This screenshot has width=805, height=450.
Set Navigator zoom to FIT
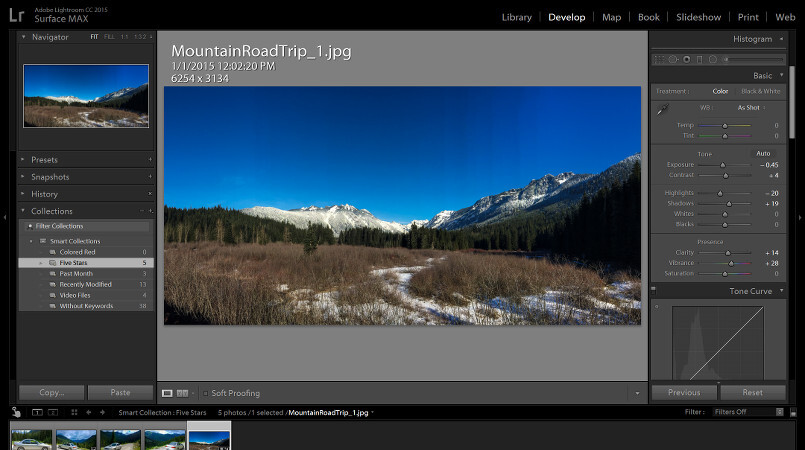tap(94, 37)
